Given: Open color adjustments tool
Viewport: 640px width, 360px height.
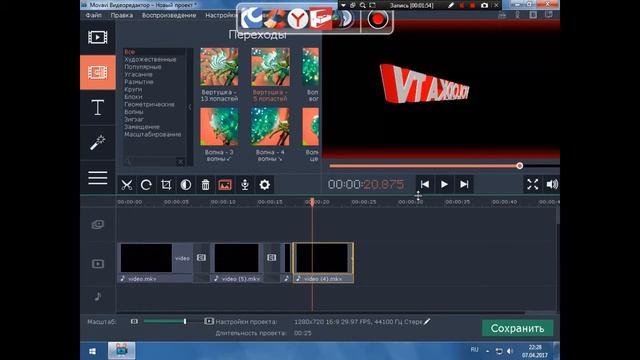Looking at the screenshot, I should tap(186, 185).
